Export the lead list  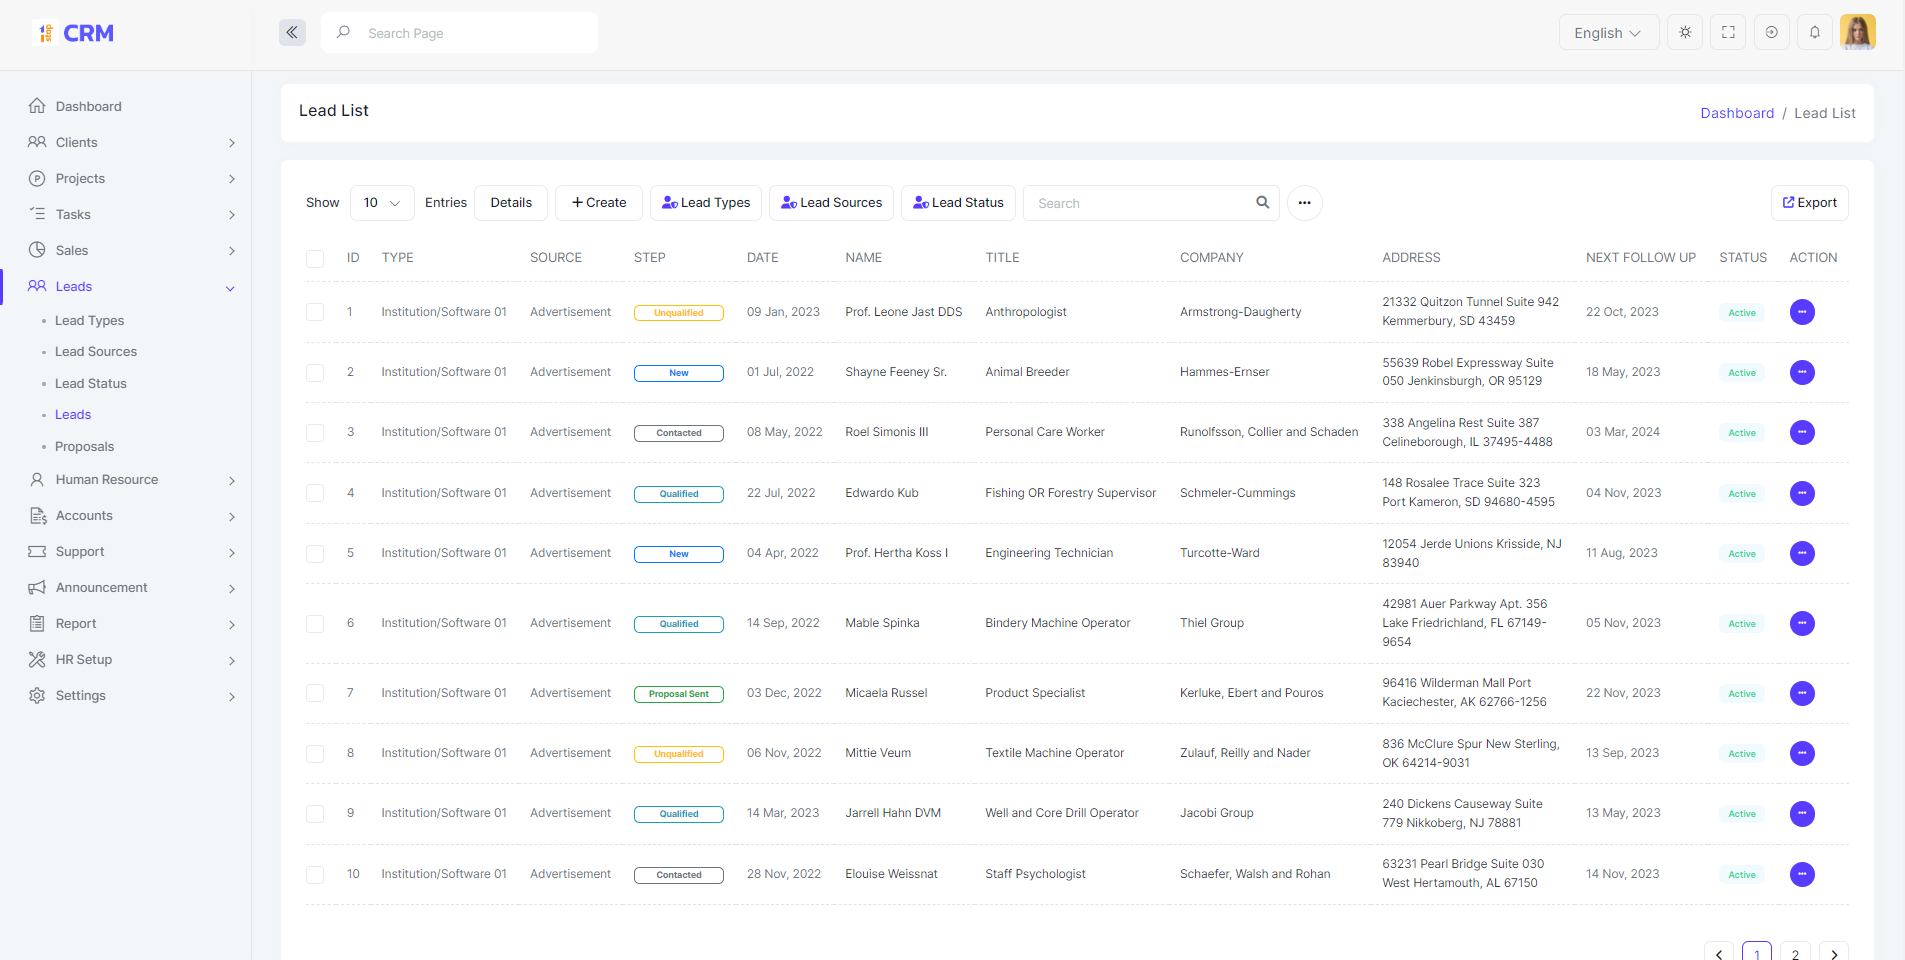(x=1809, y=203)
